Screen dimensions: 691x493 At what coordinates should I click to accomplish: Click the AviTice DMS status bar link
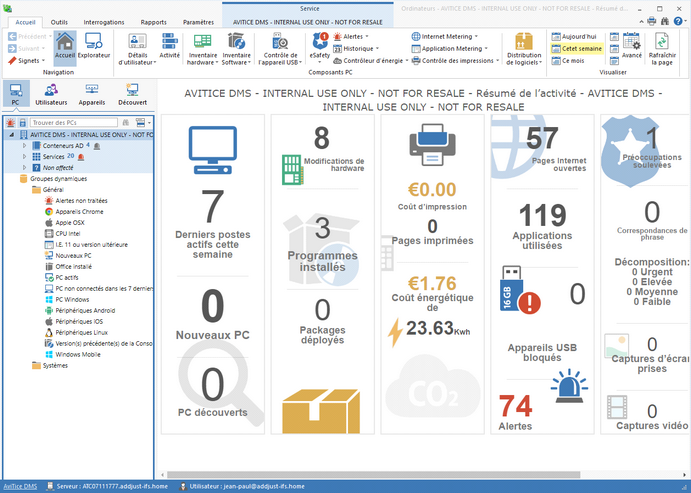(x=20, y=486)
